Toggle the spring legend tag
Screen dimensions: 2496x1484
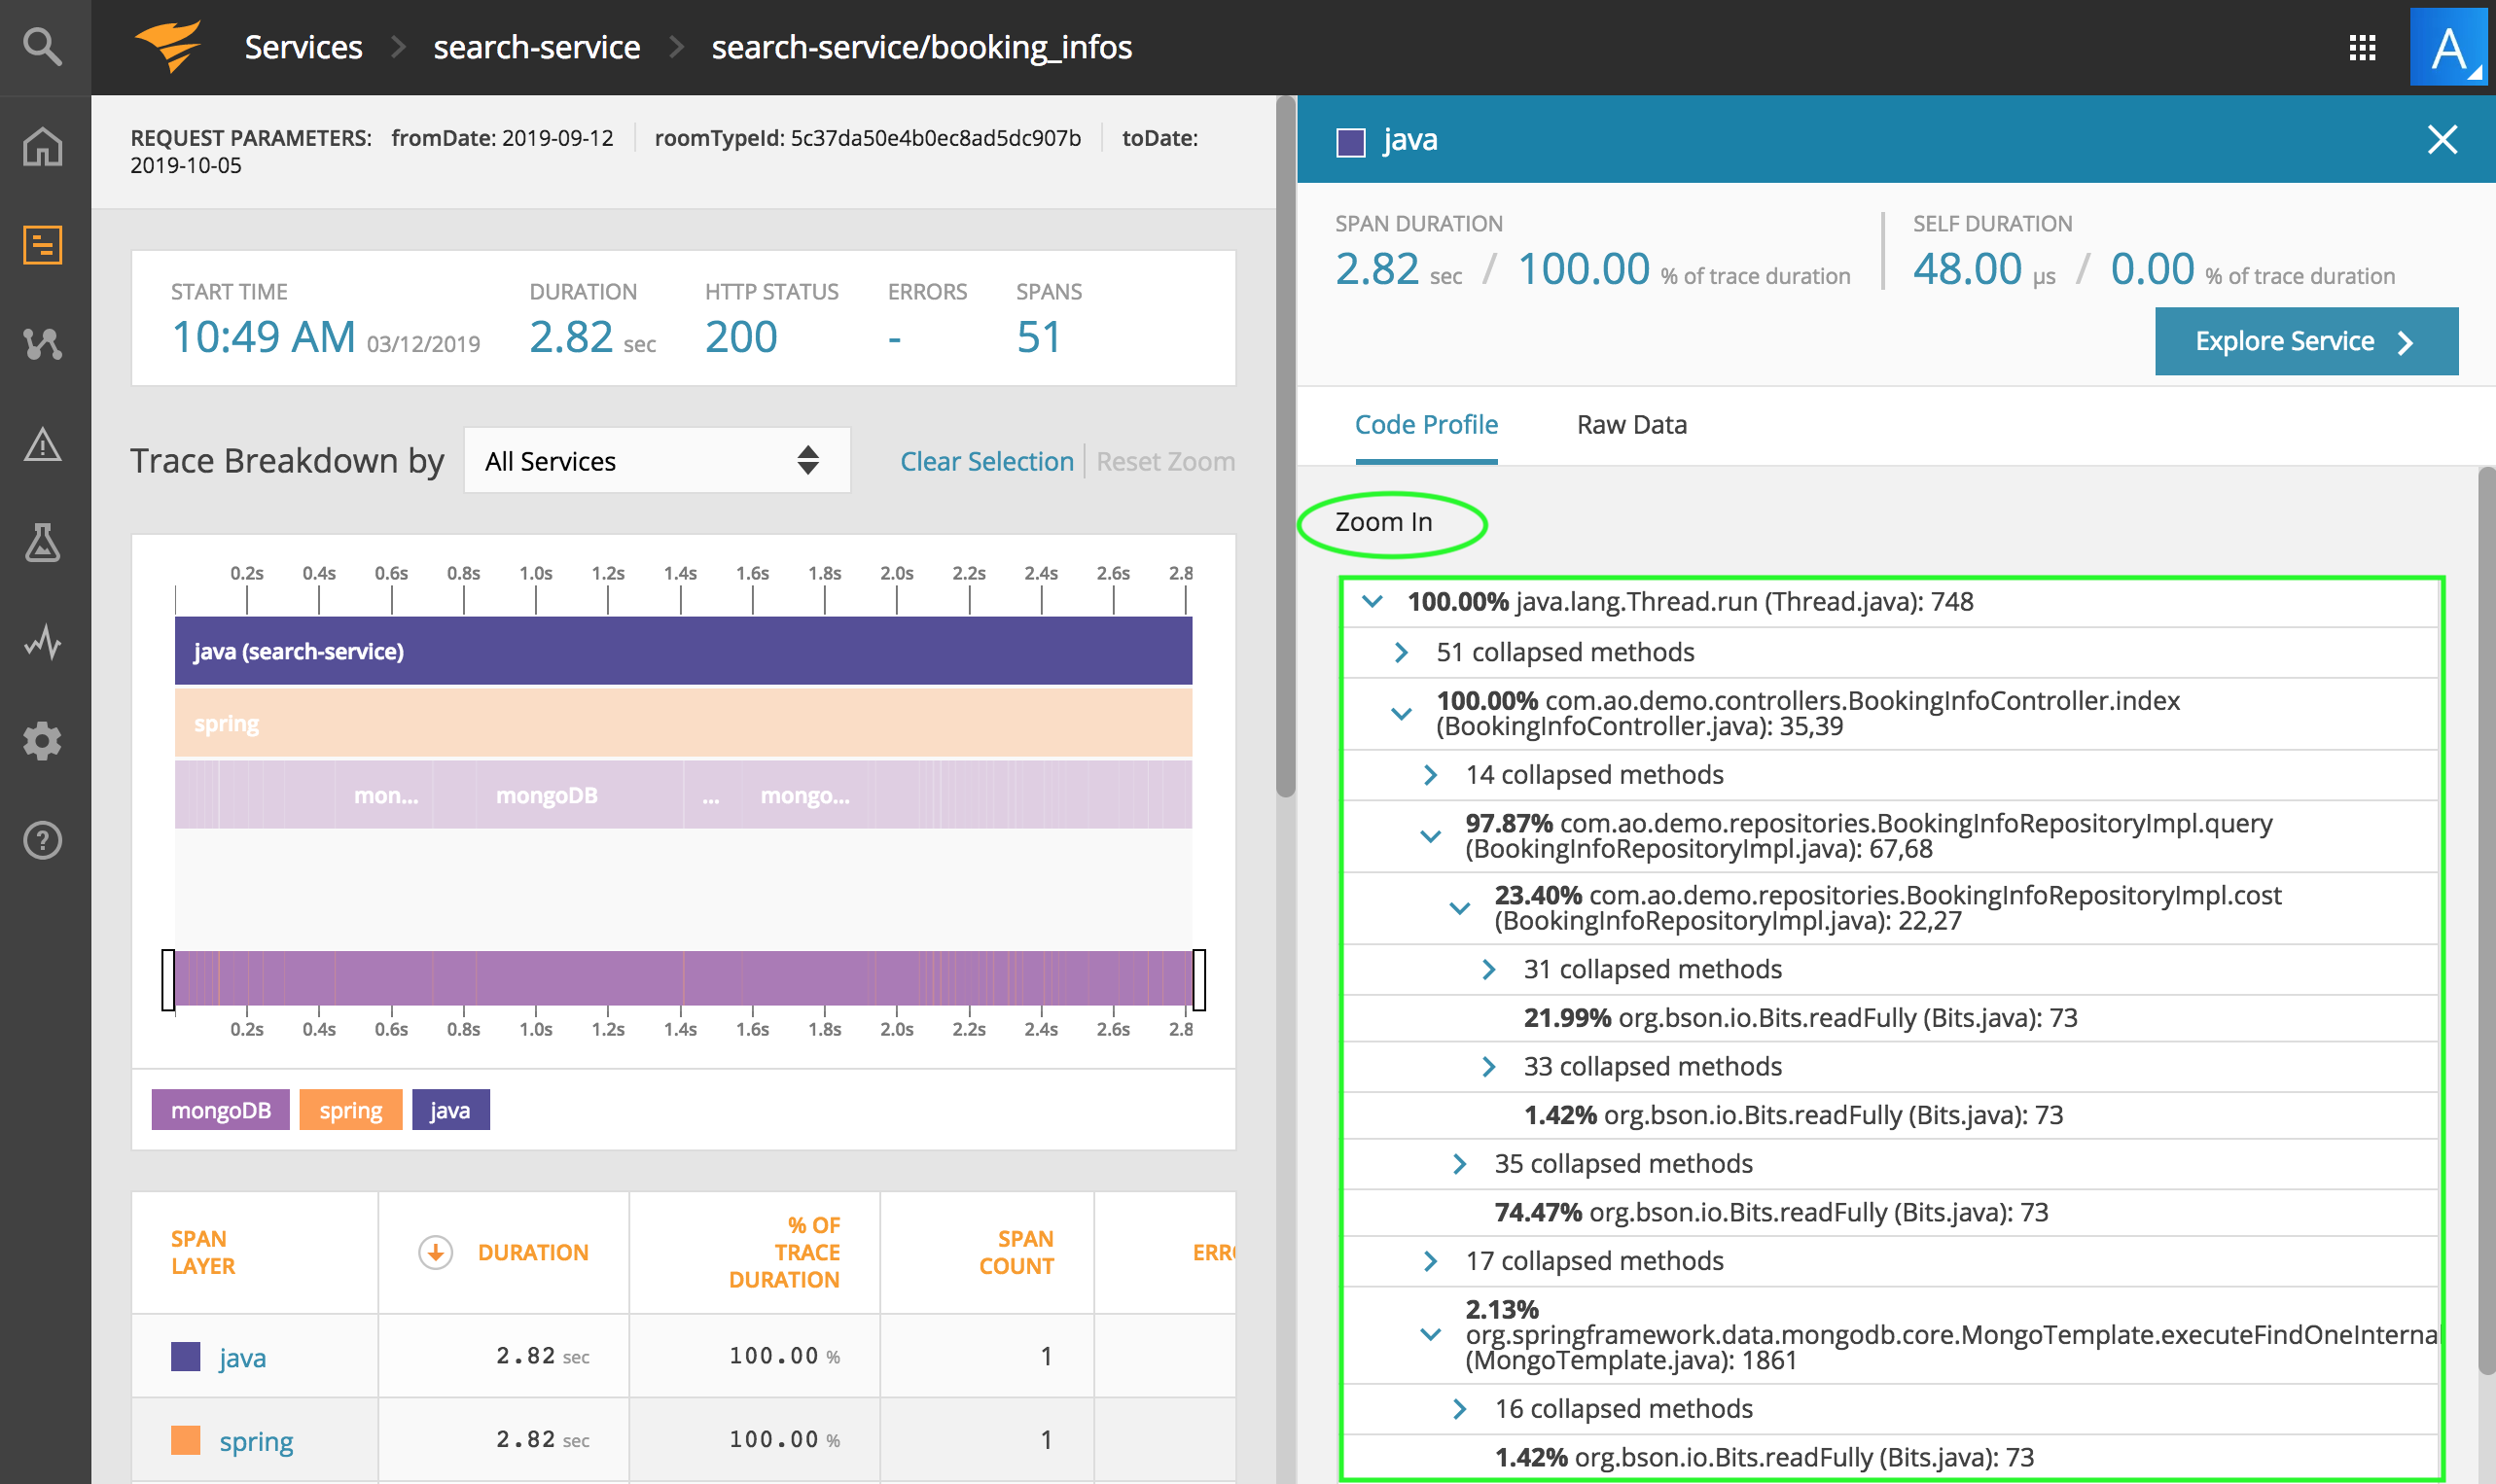coord(350,1110)
